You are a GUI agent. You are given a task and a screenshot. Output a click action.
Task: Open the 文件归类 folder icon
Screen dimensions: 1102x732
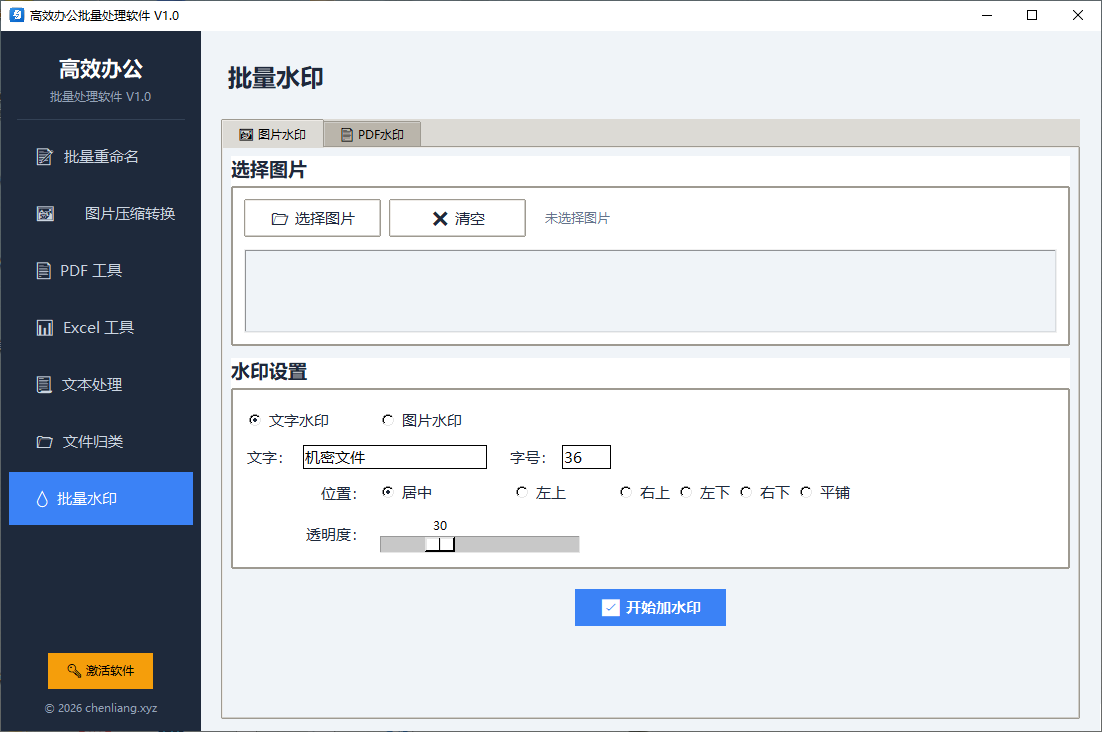44,442
